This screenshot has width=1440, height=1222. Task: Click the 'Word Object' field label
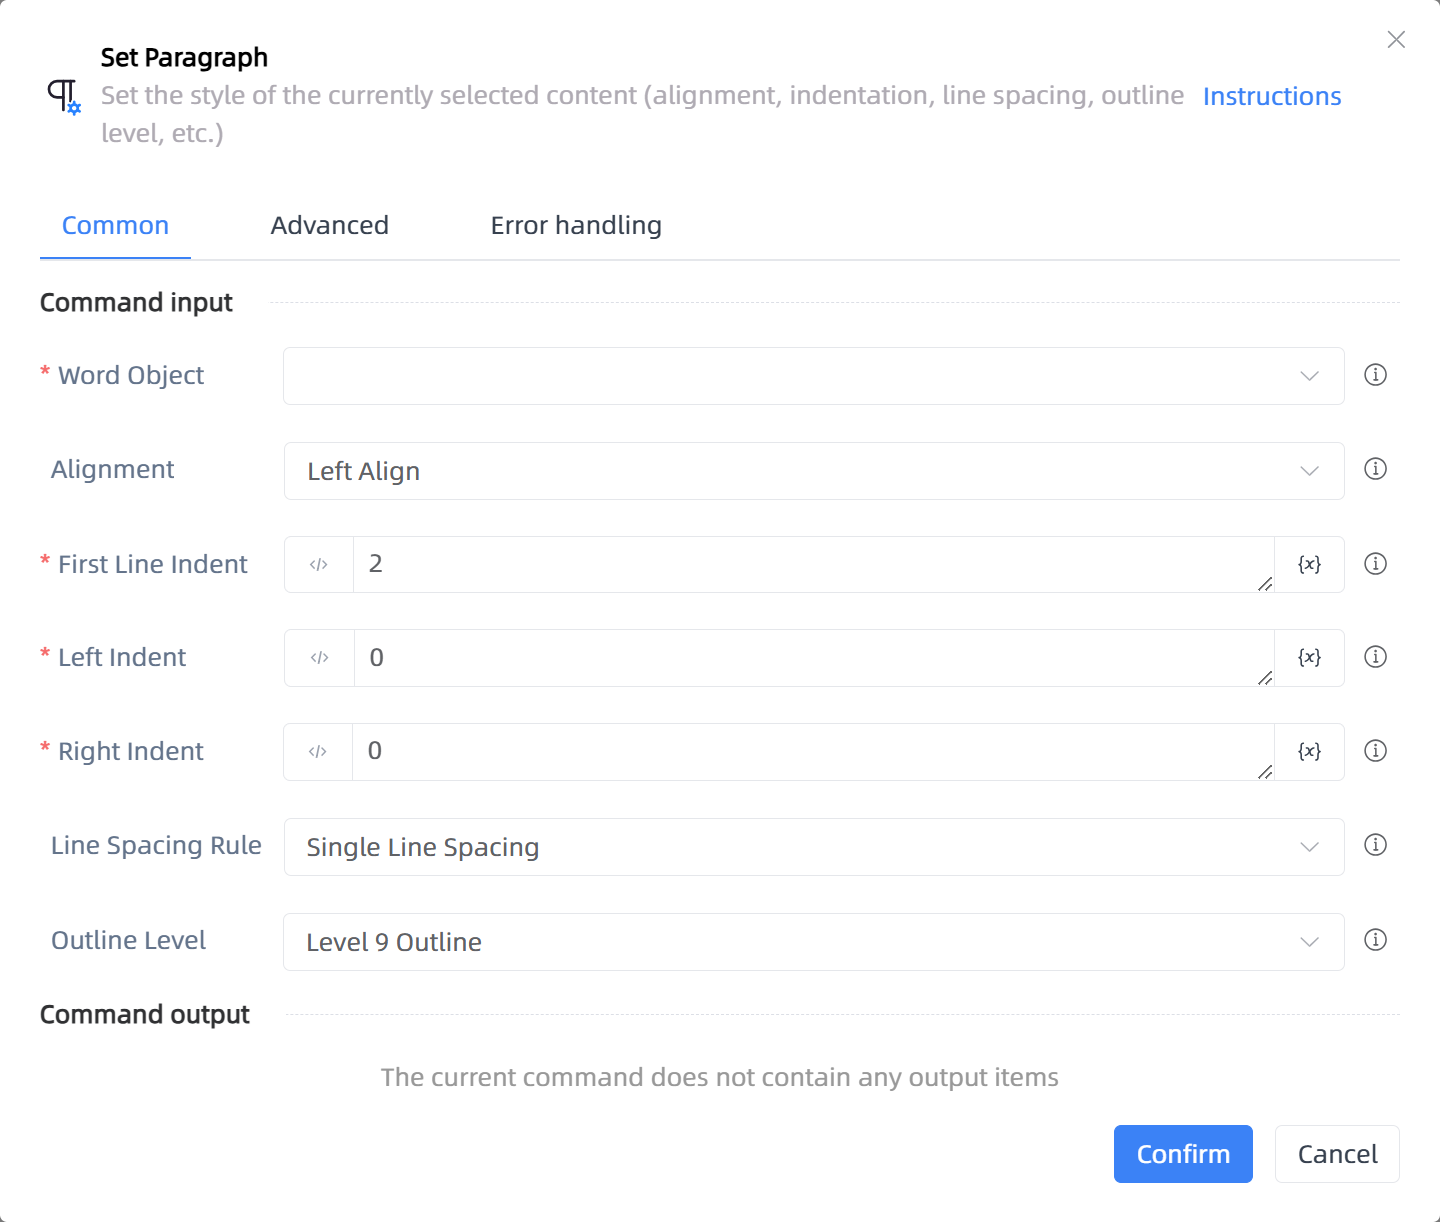pos(131,376)
